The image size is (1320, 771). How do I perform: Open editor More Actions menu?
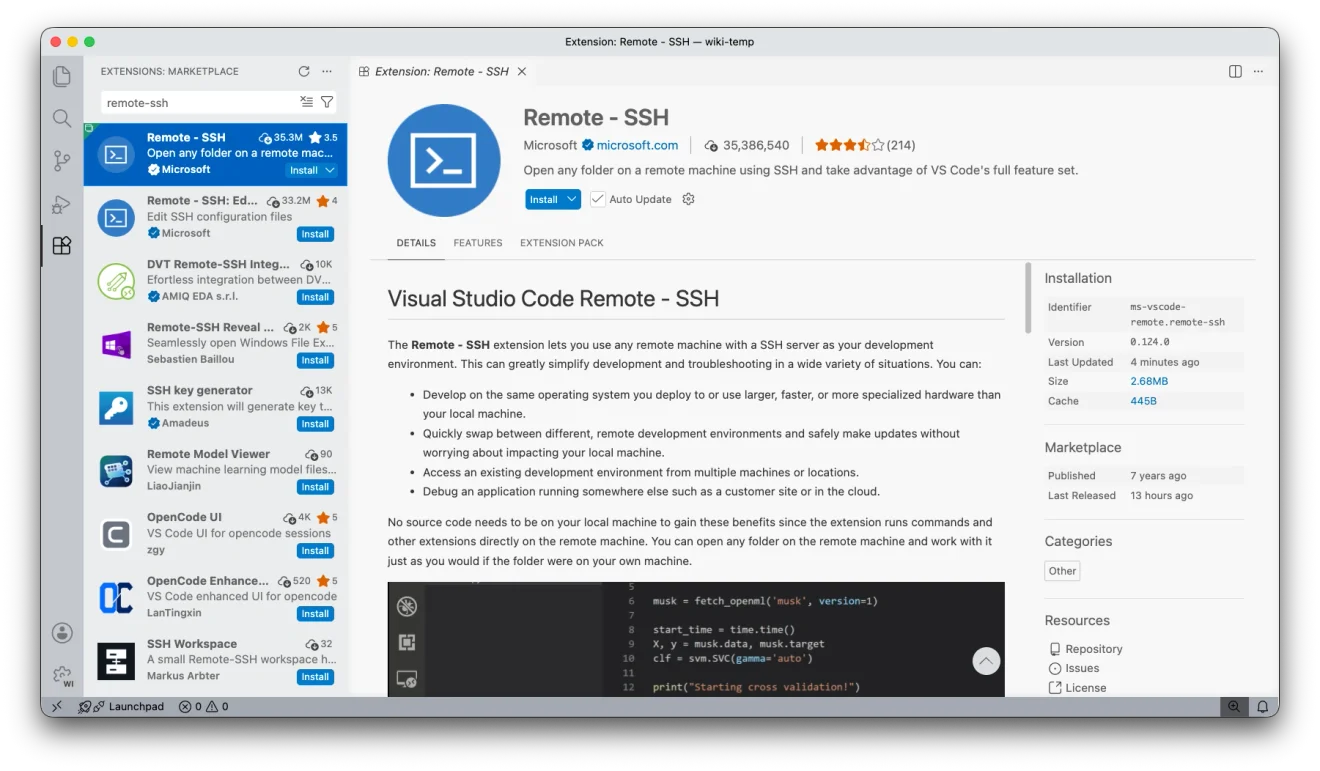[1258, 71]
